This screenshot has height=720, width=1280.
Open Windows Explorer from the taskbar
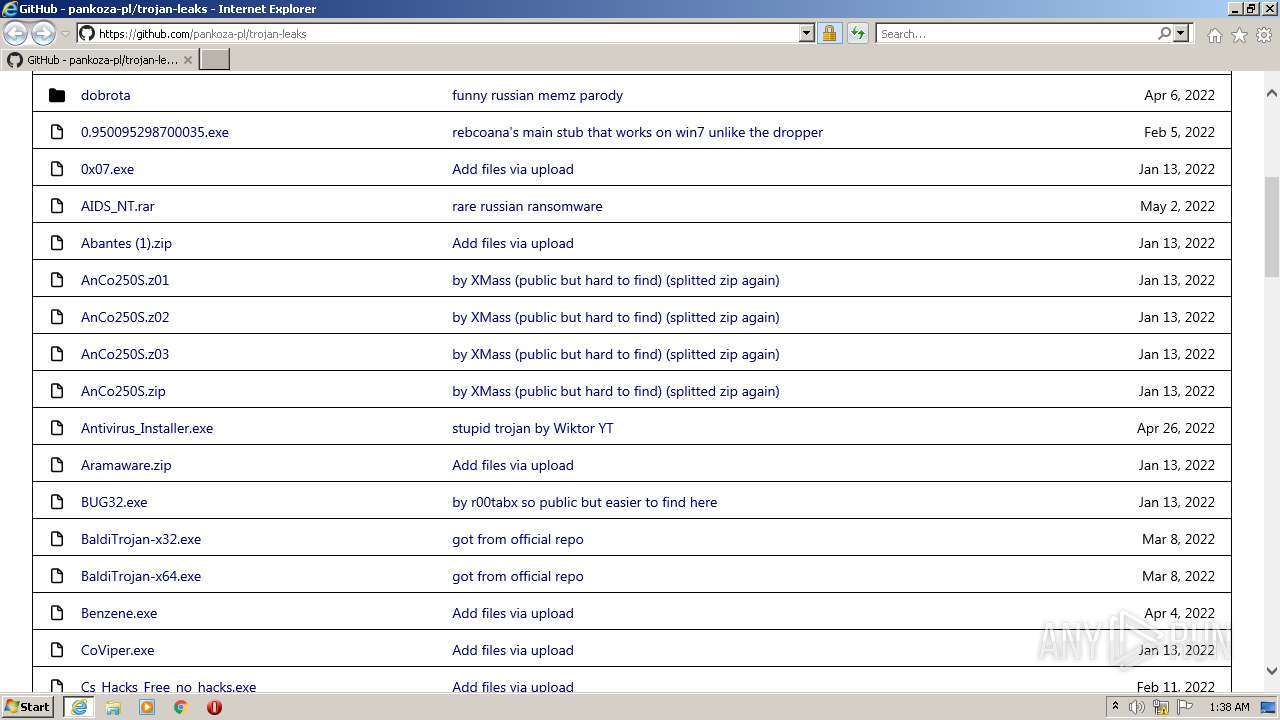[113, 707]
